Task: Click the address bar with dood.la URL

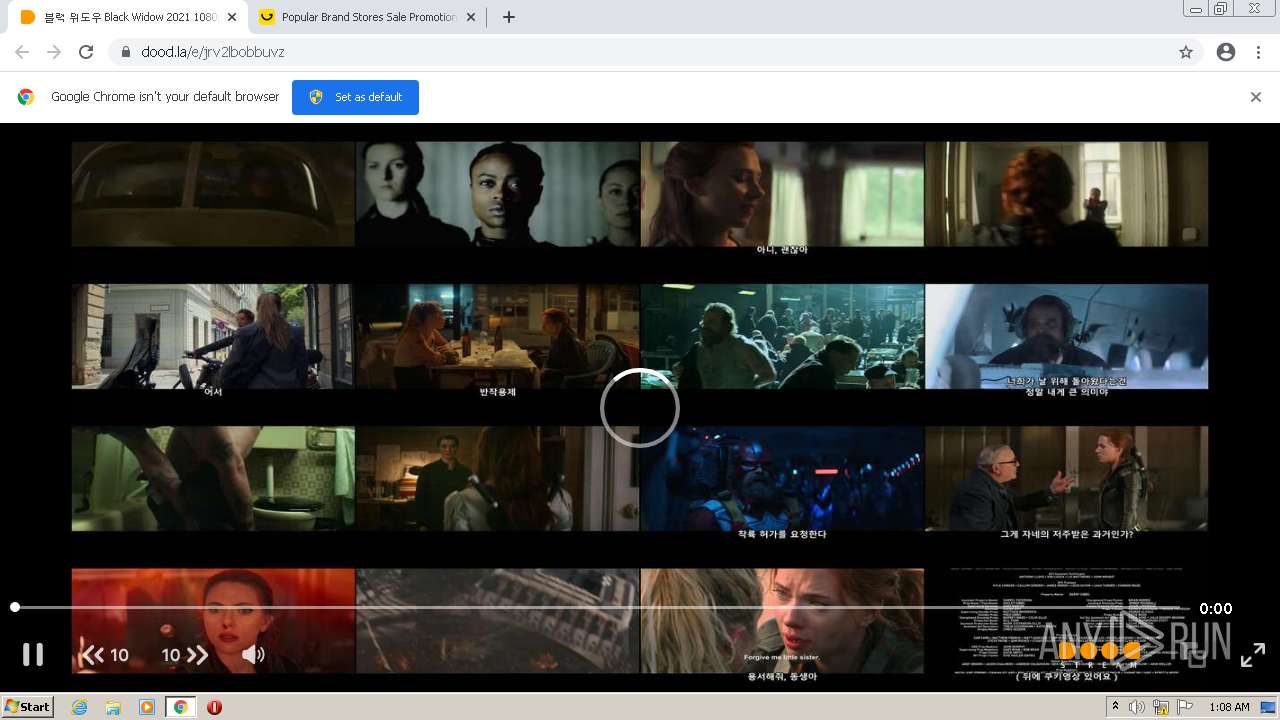Action: tap(655, 52)
